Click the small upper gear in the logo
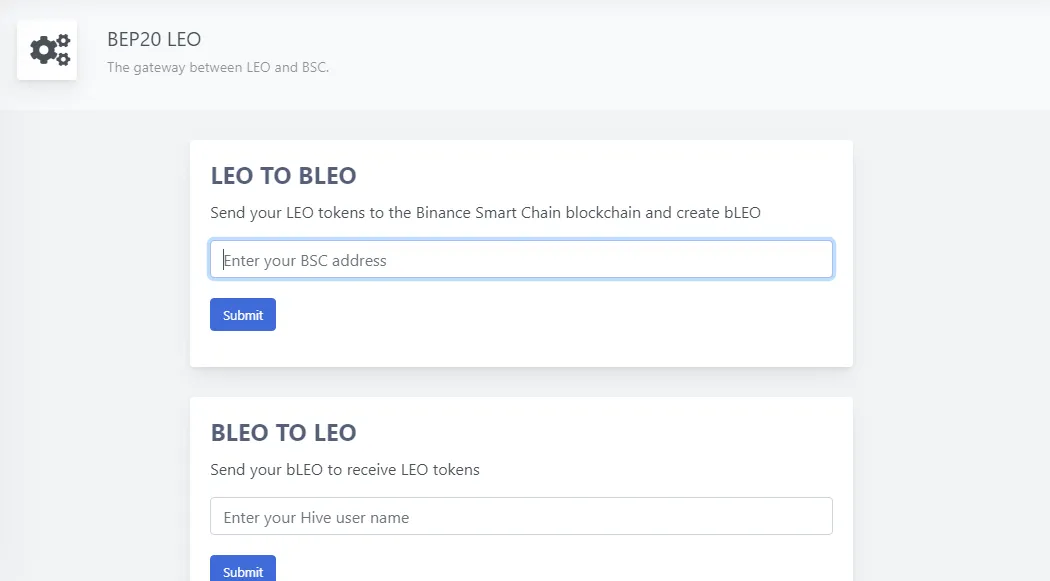This screenshot has height=581, width=1050. [63, 42]
